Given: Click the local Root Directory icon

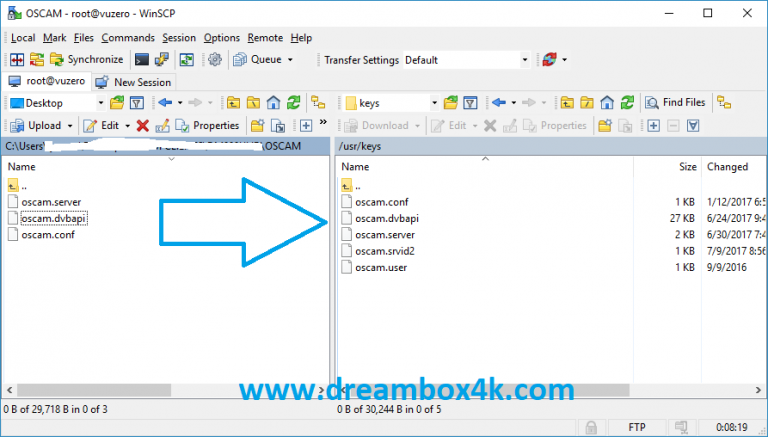Looking at the screenshot, I should [x=253, y=103].
